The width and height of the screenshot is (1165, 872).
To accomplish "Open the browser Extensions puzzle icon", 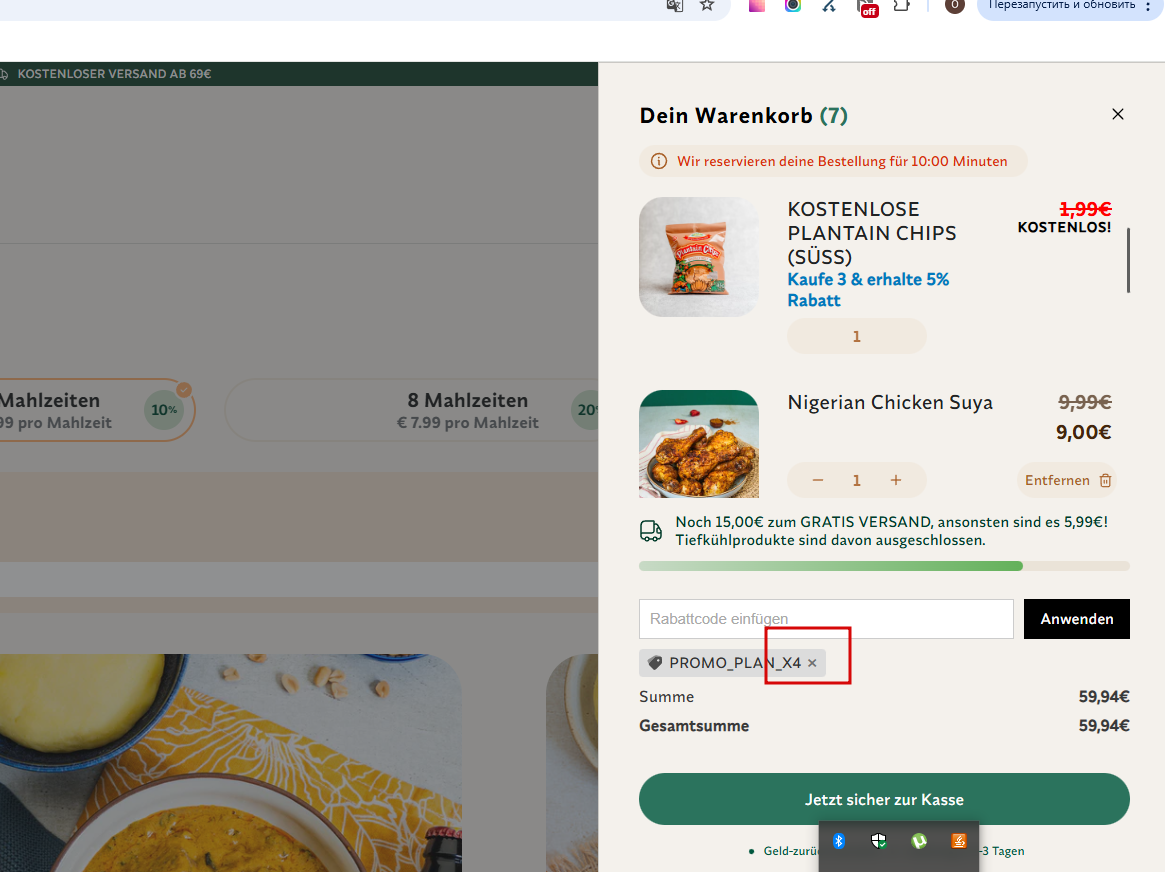I will point(901,5).
